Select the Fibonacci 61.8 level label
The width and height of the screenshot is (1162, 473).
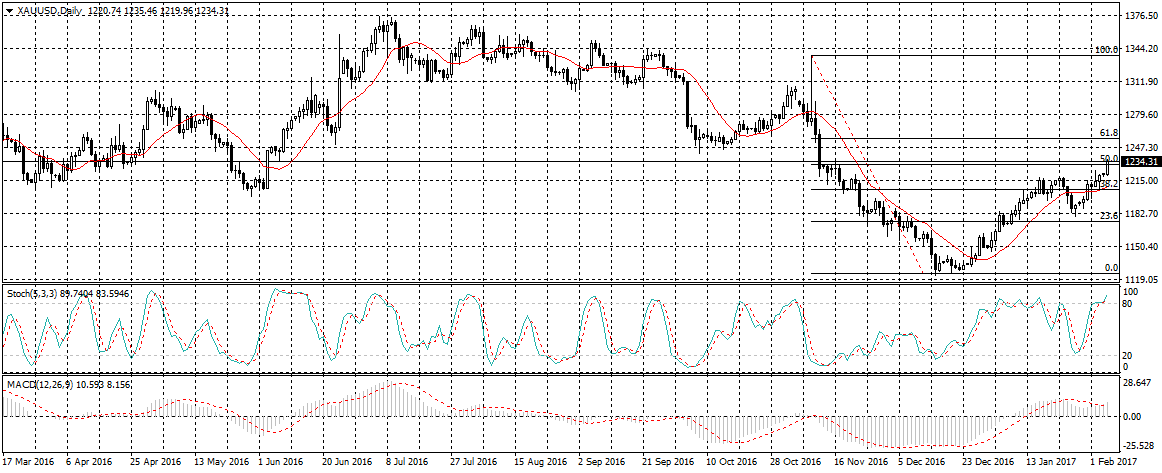click(1107, 133)
